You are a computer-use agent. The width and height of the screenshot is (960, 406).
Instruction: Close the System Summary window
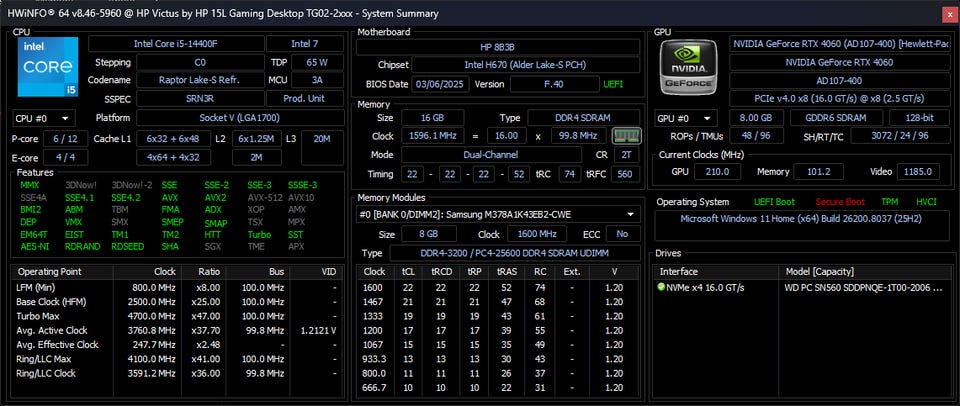(x=947, y=13)
